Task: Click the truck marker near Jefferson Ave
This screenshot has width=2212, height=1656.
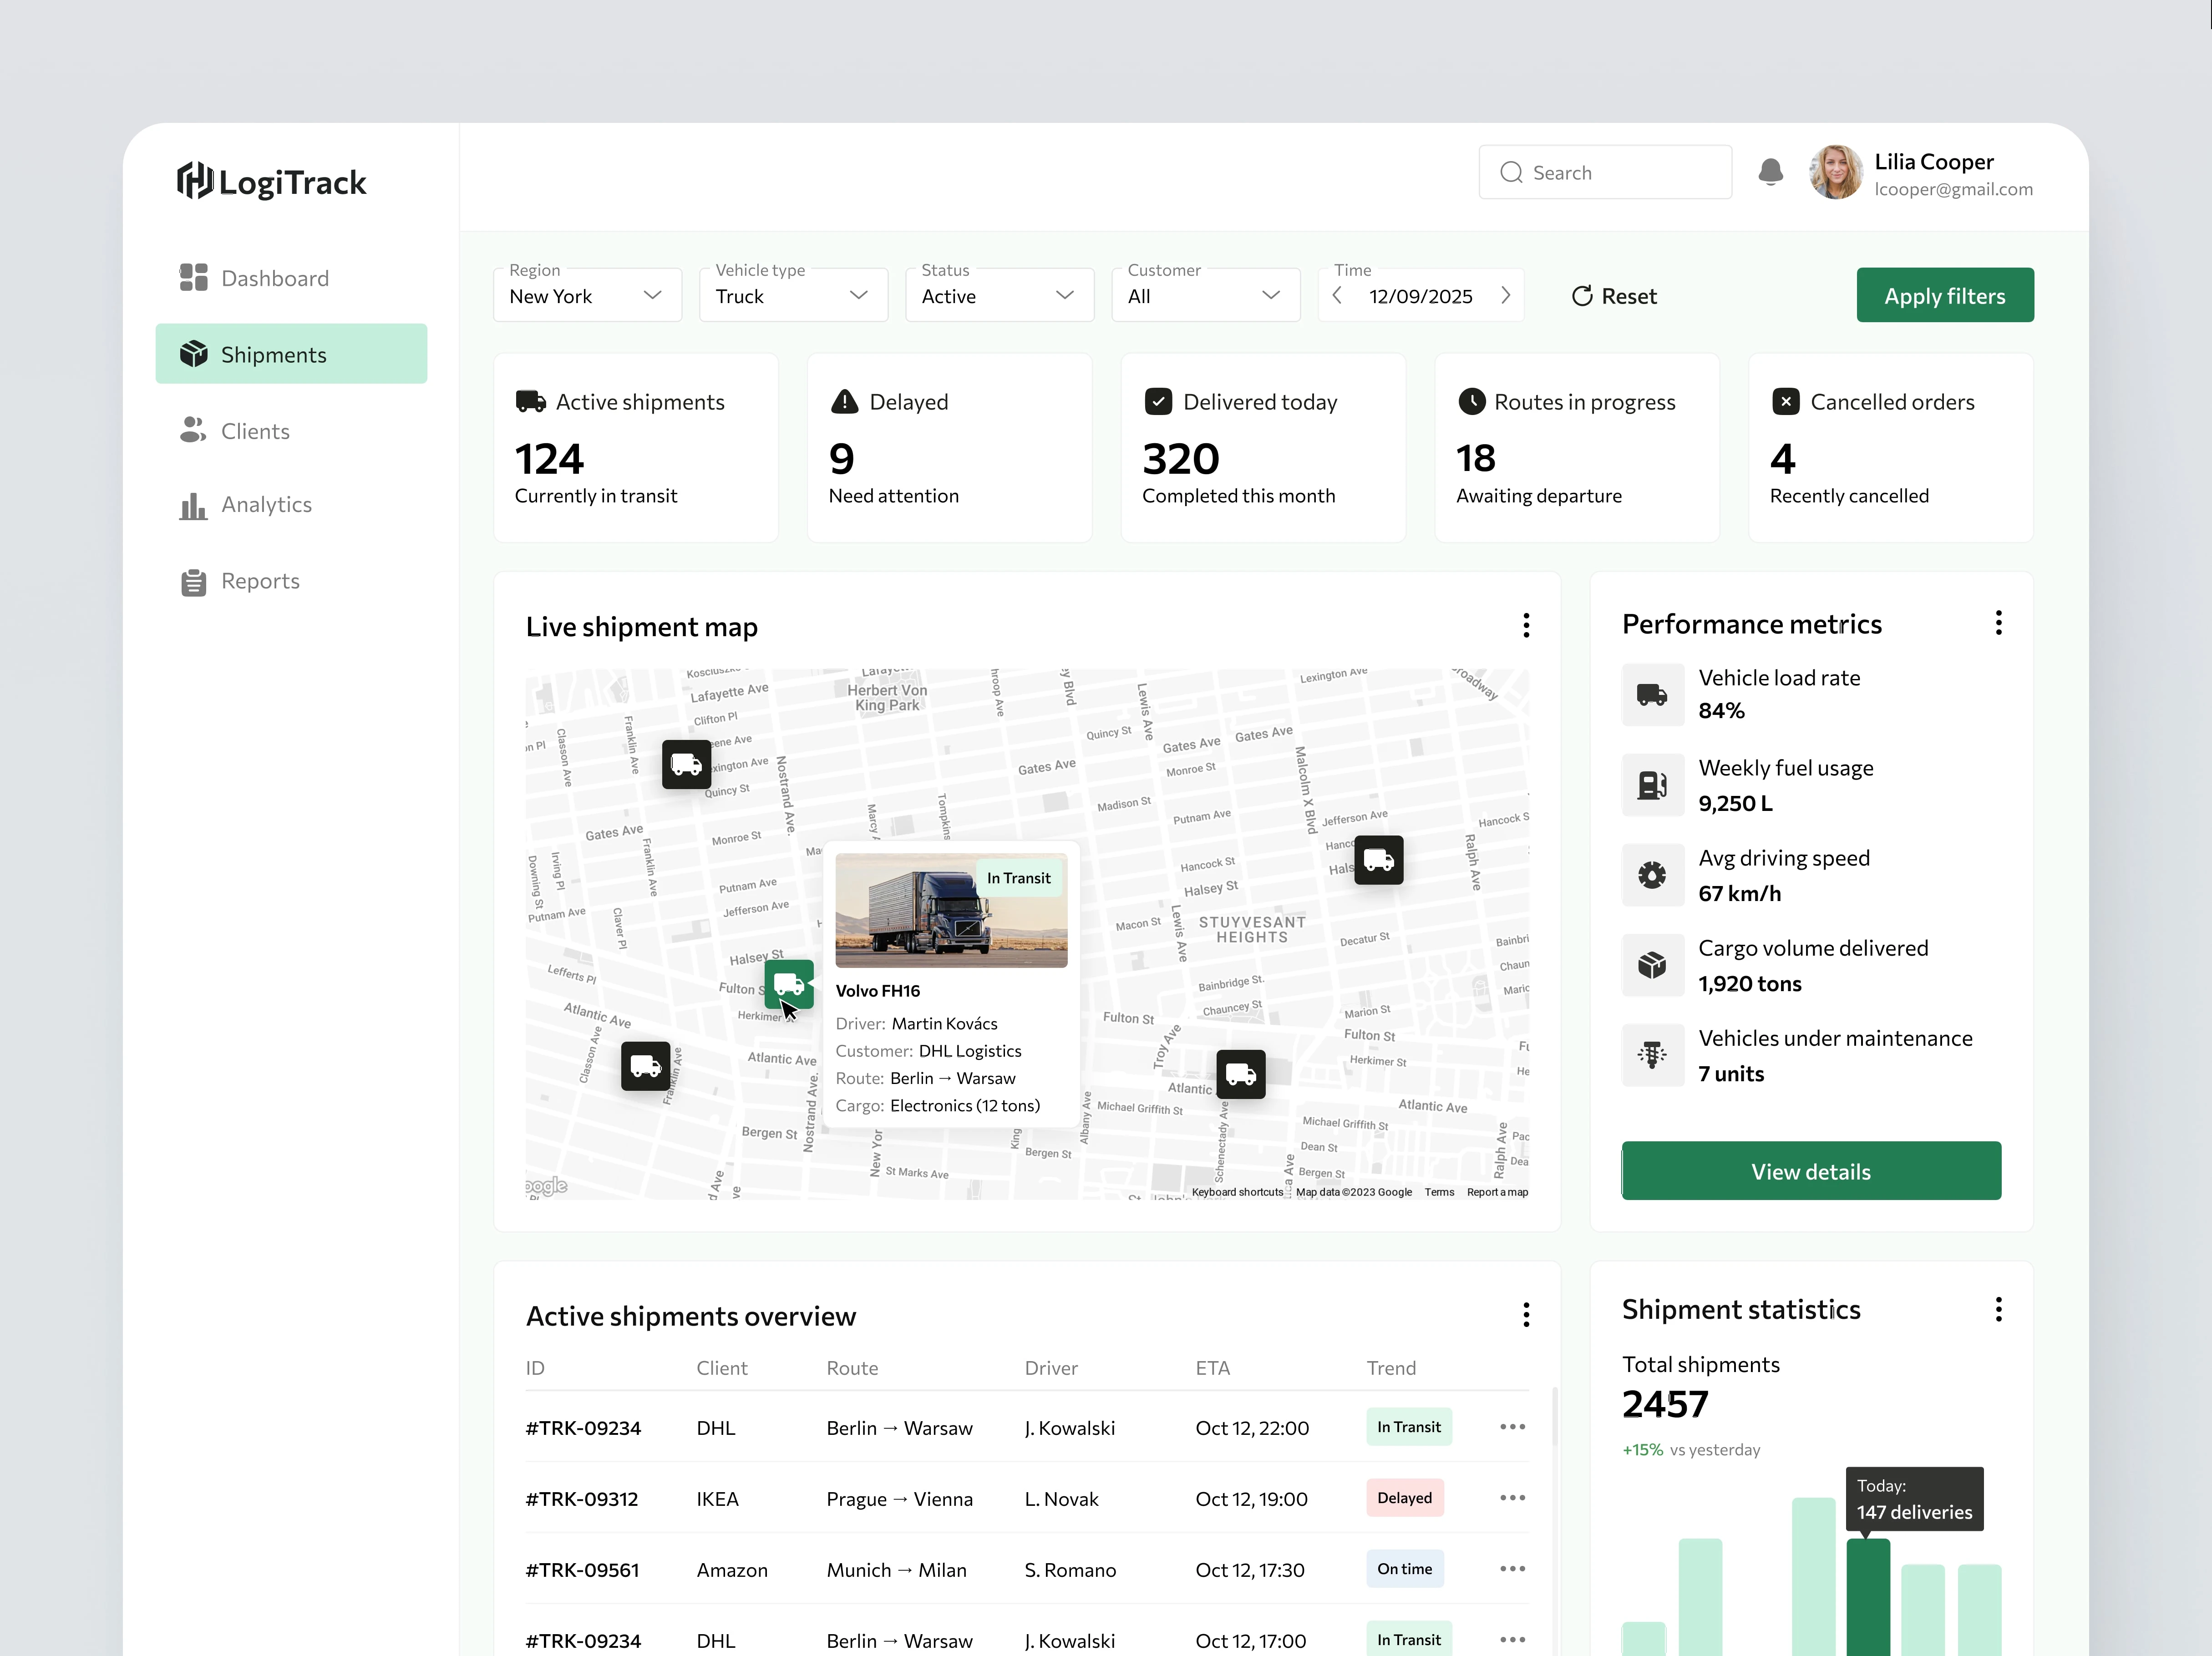Action: 1378,860
